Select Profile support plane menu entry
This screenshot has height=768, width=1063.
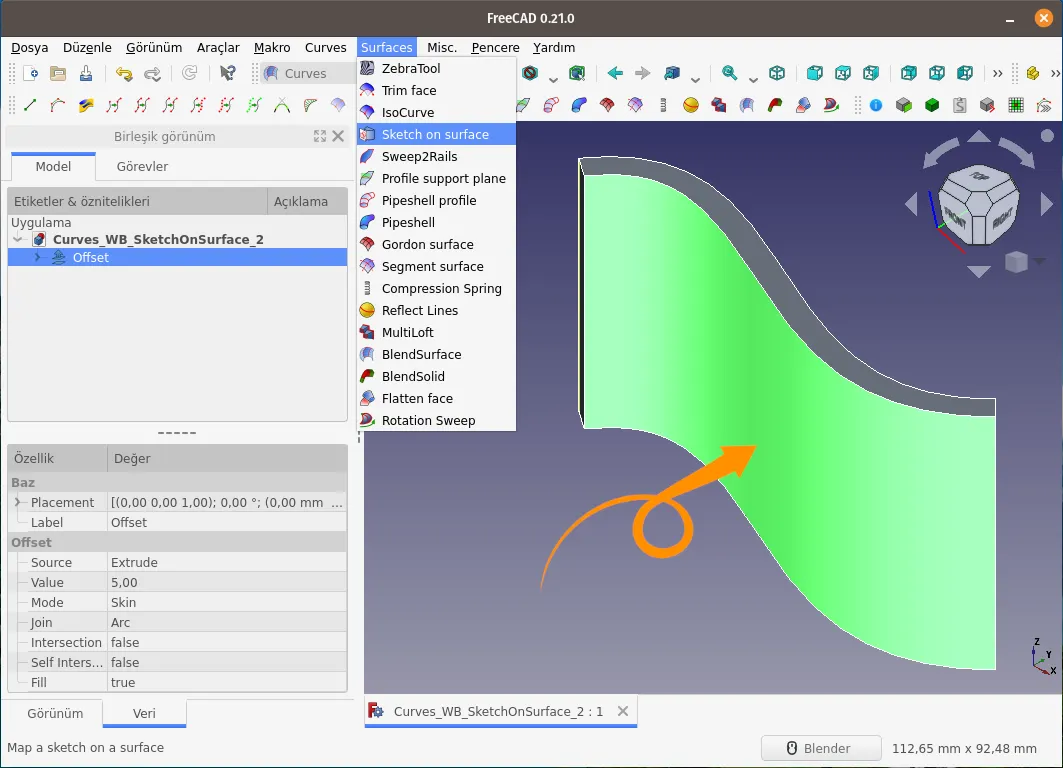(436, 178)
